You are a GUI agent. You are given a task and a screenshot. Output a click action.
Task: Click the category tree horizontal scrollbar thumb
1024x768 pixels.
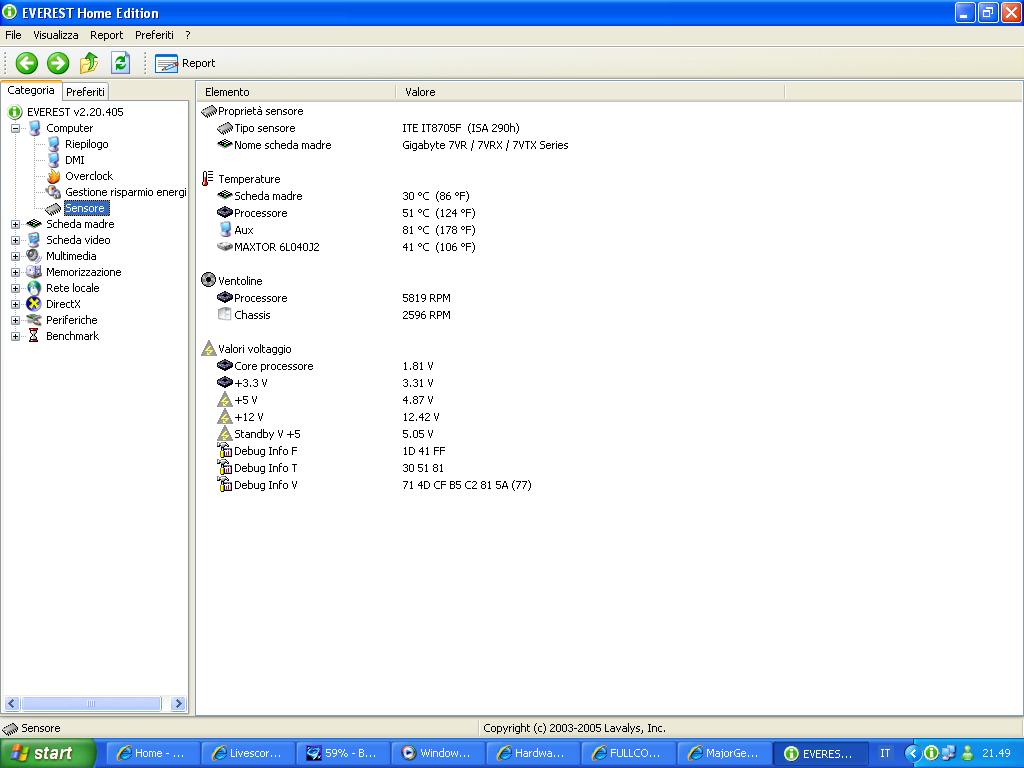pos(91,703)
